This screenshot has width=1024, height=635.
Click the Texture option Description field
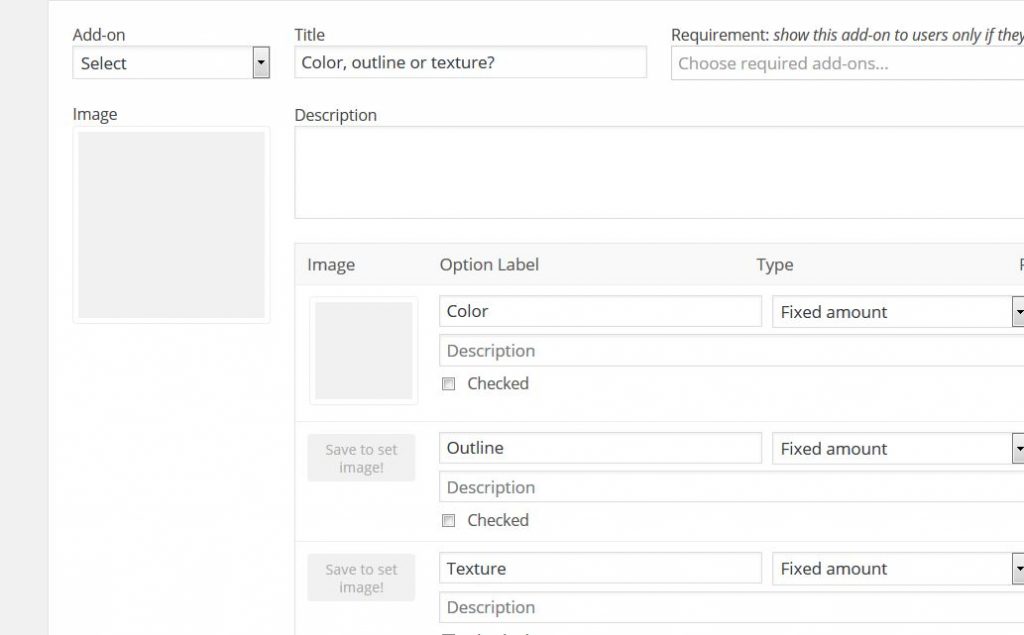point(730,607)
